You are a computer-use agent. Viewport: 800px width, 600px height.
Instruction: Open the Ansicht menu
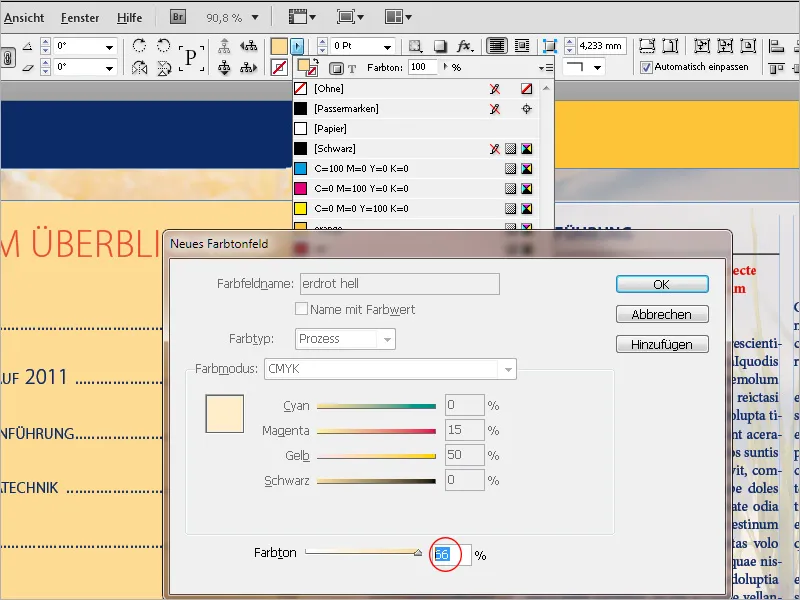(25, 17)
